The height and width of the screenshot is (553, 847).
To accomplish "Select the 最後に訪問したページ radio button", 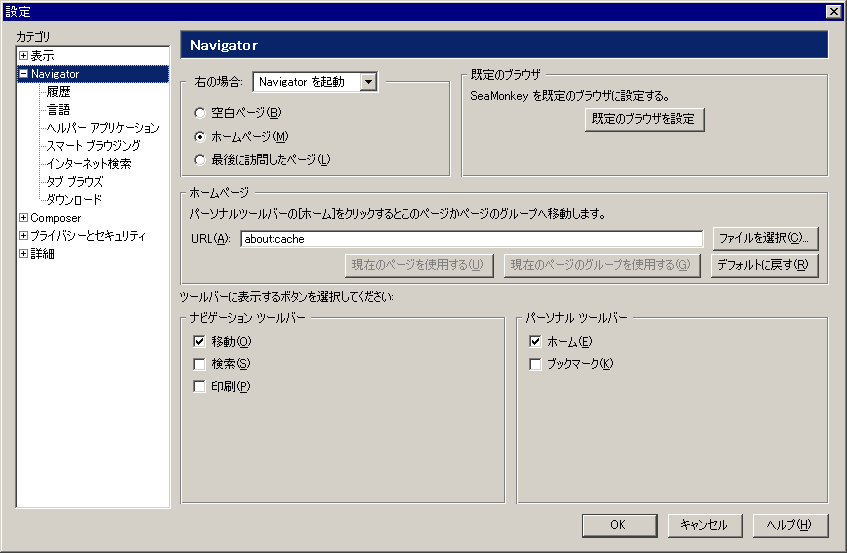I will [200, 160].
